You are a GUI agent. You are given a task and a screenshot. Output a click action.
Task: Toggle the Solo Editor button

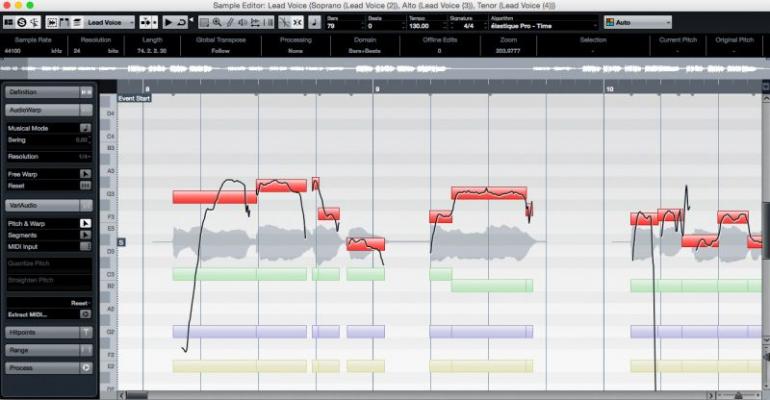22,22
